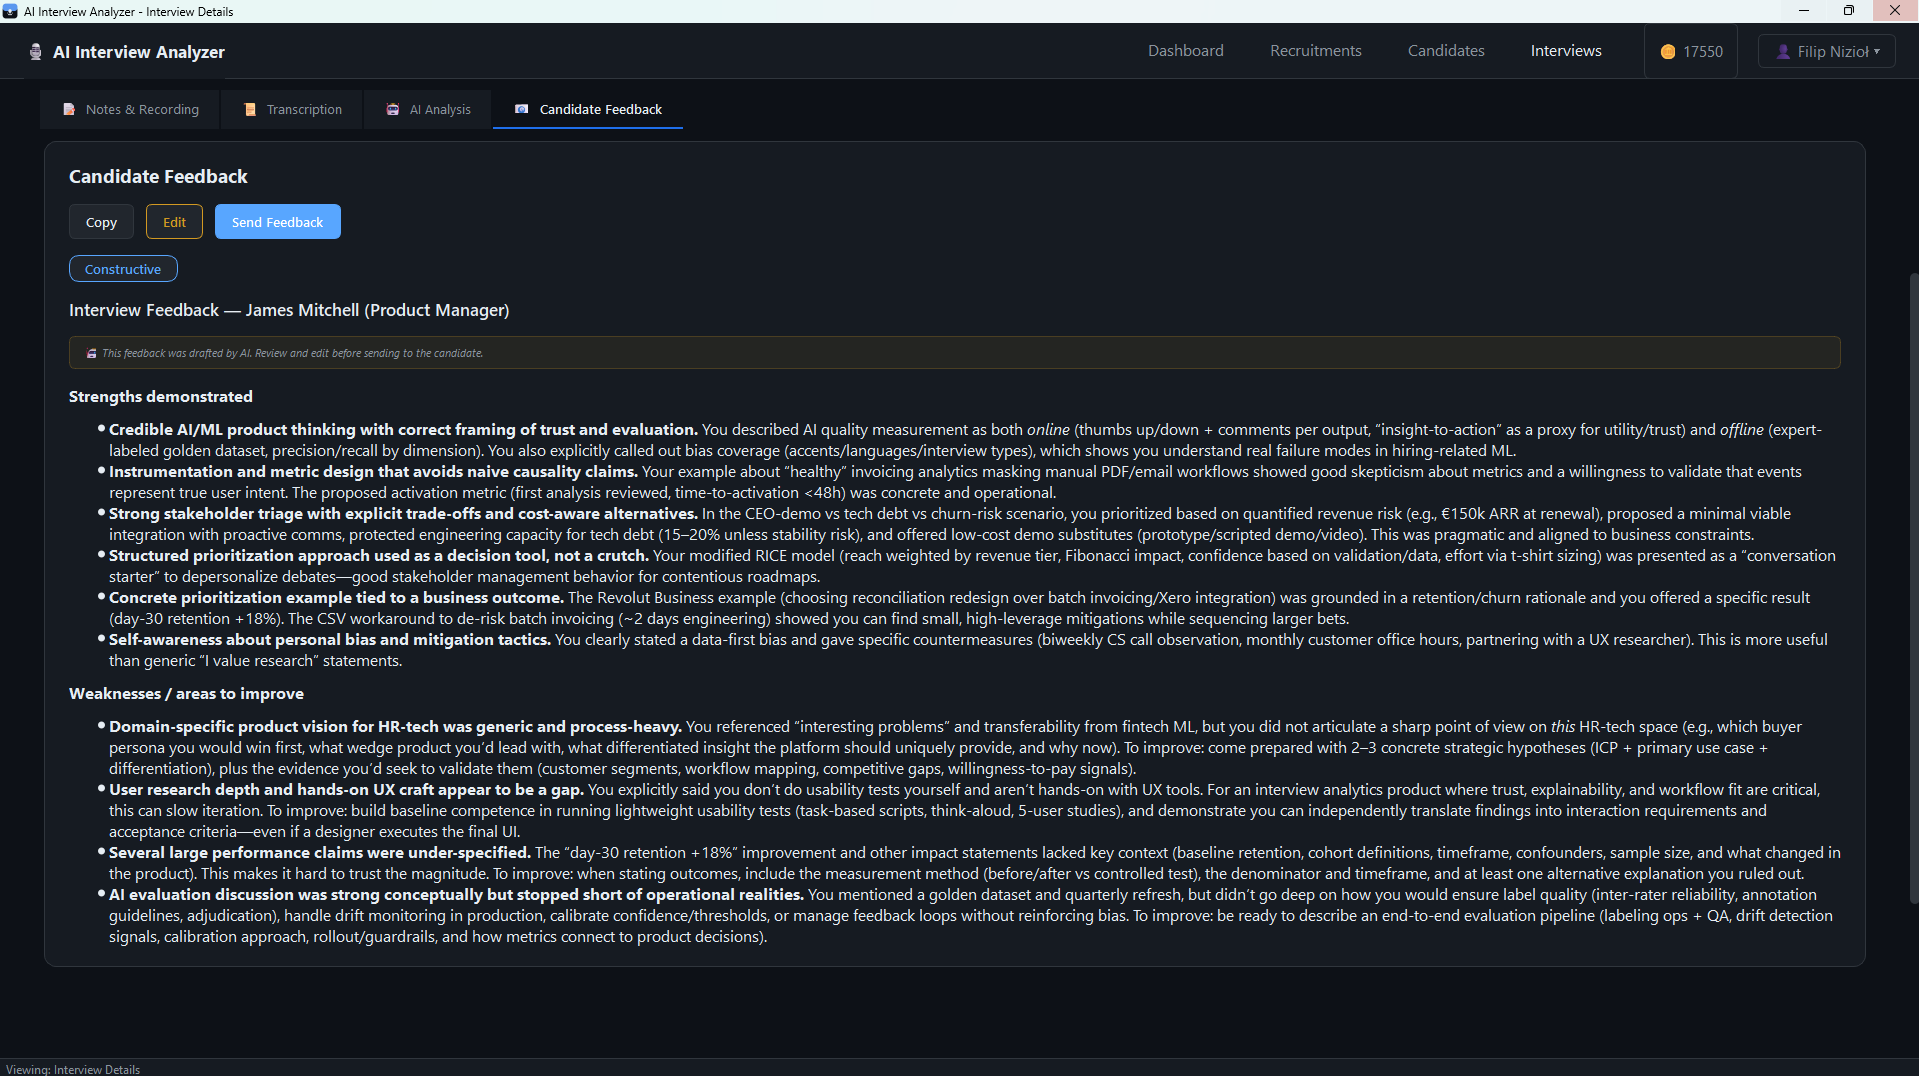Click the Candidate Feedback tab icon

pos(522,110)
